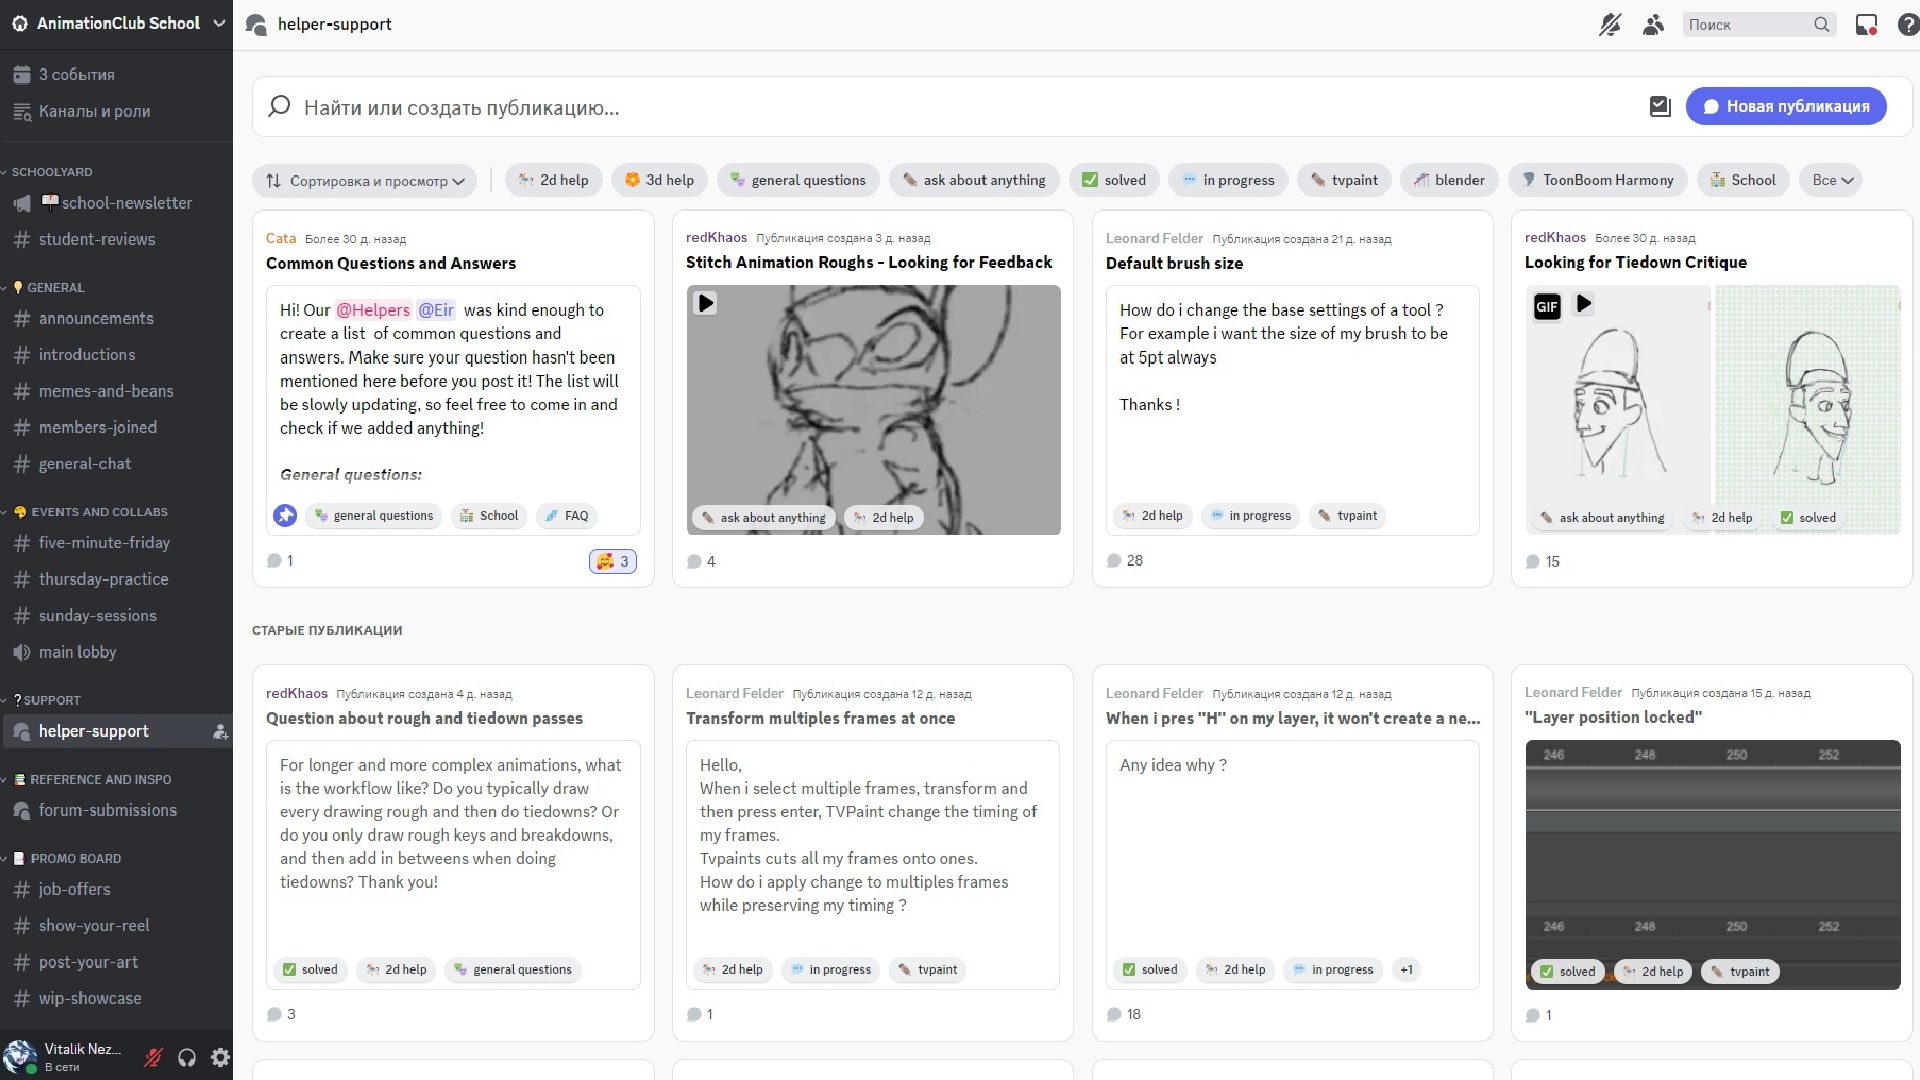Toggle headphones deafen in user panel
The width and height of the screenshot is (1920, 1080).
pos(187,1057)
